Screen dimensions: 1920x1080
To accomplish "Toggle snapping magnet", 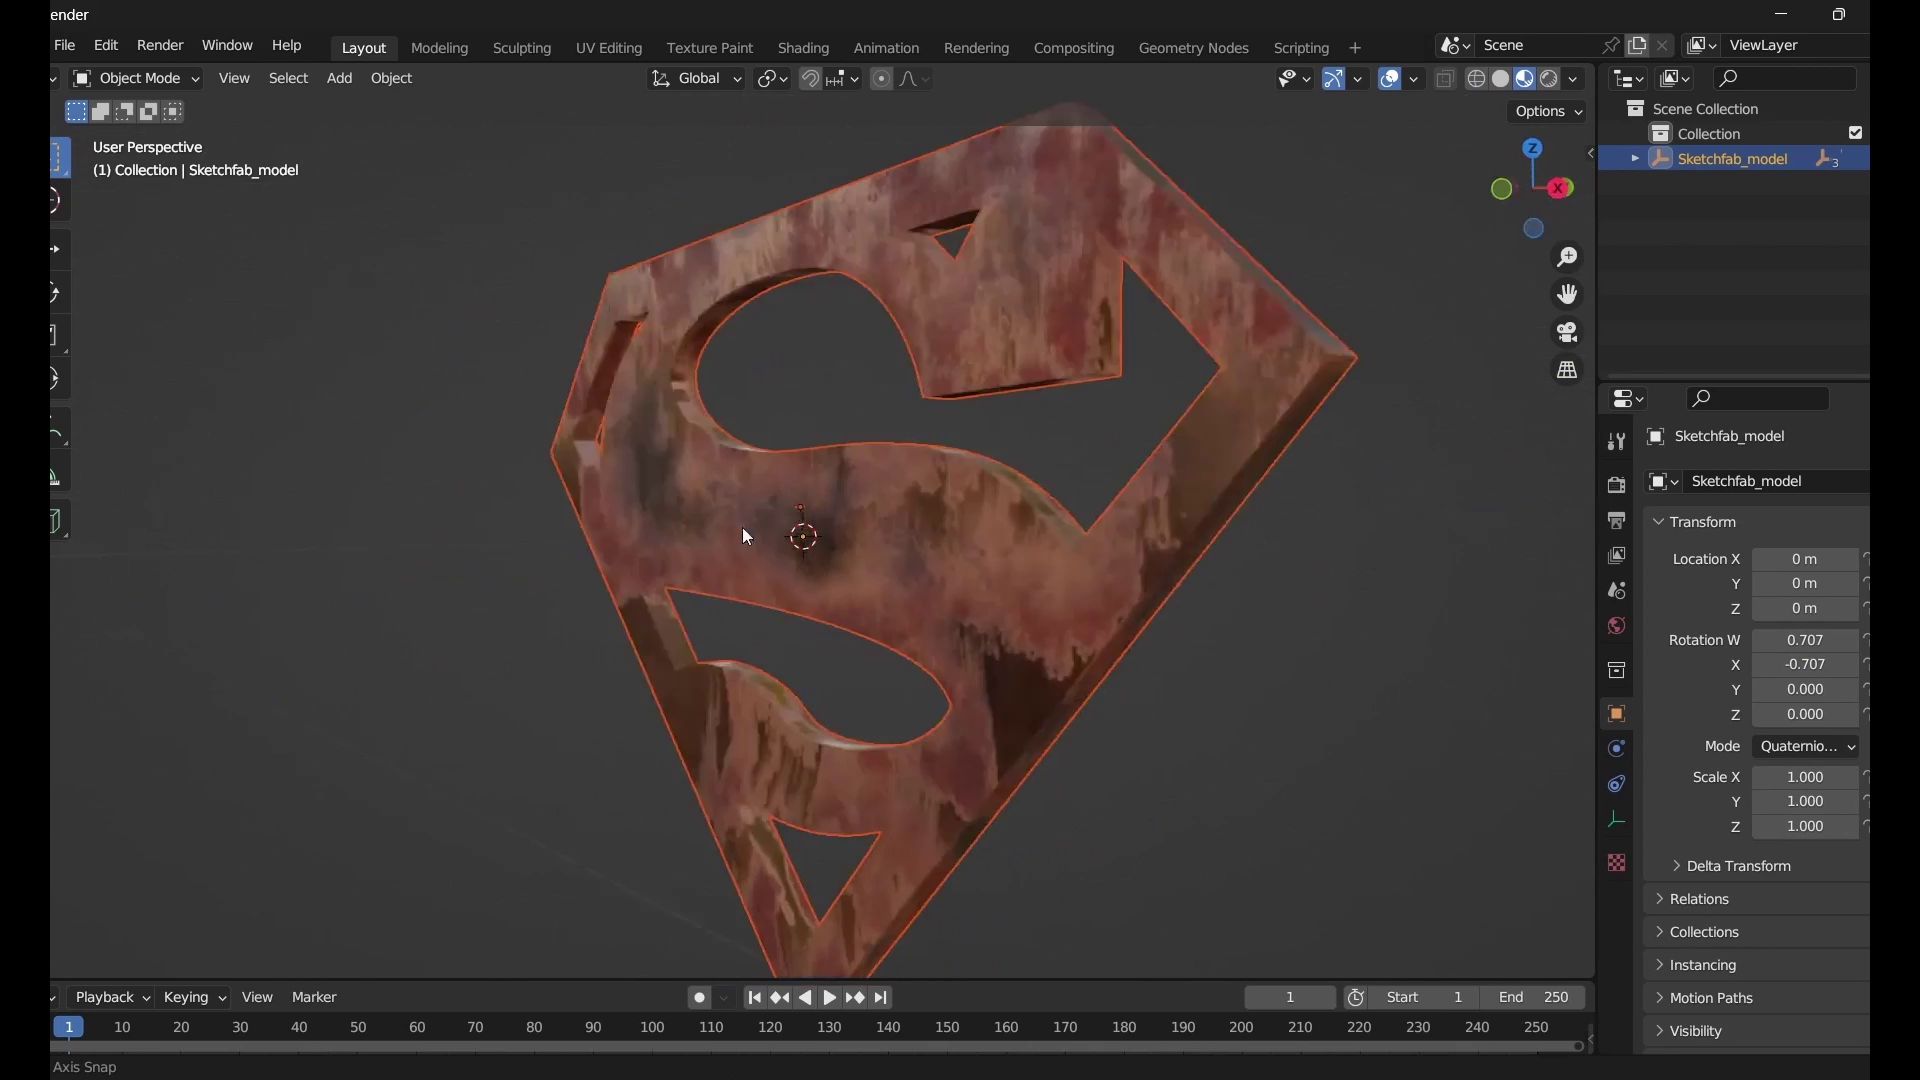I will pos(811,79).
